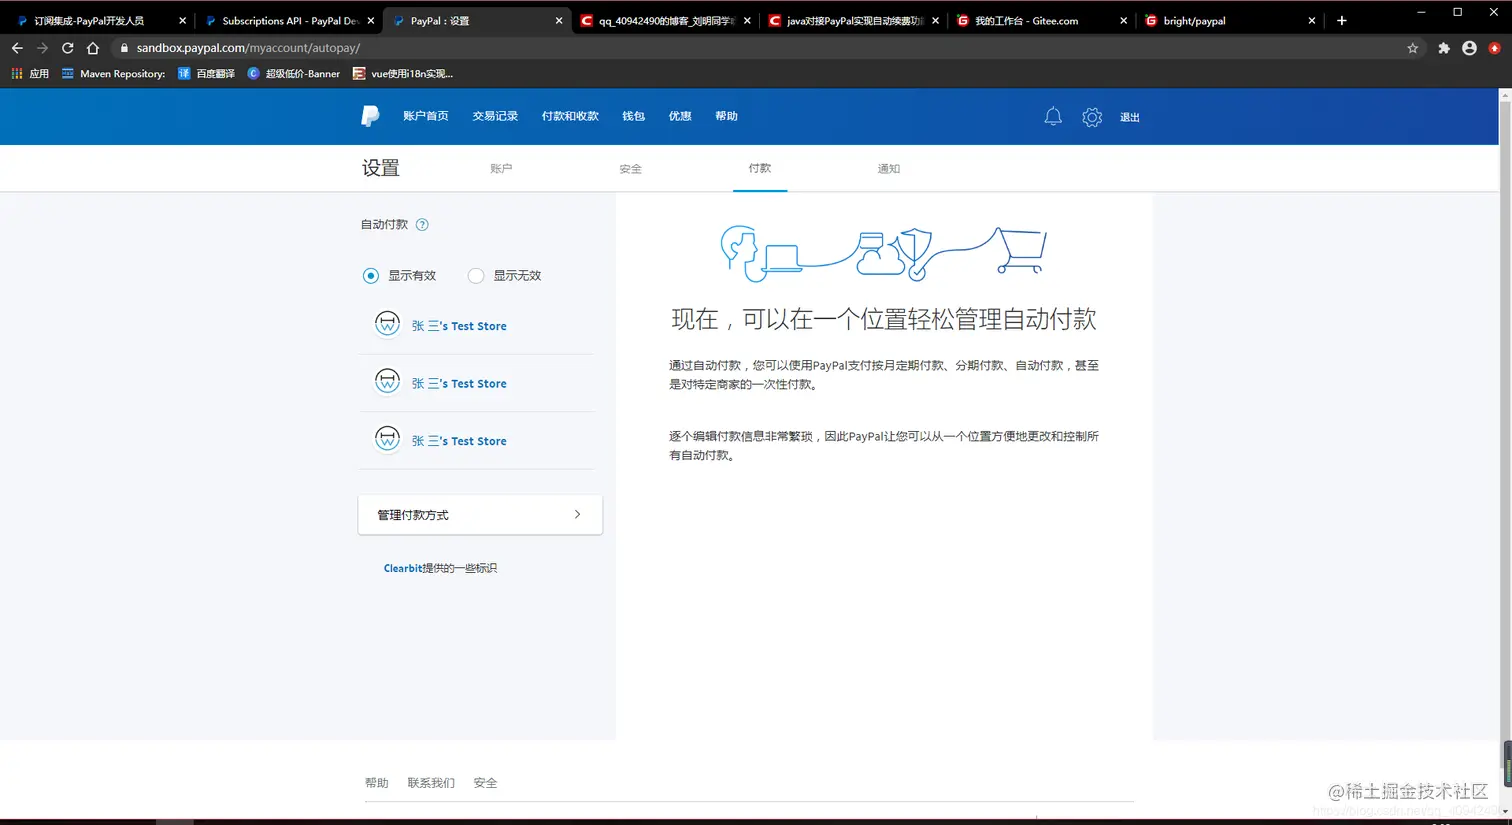Open the Maven Repository bookmark
The image size is (1512, 825).
coord(113,73)
